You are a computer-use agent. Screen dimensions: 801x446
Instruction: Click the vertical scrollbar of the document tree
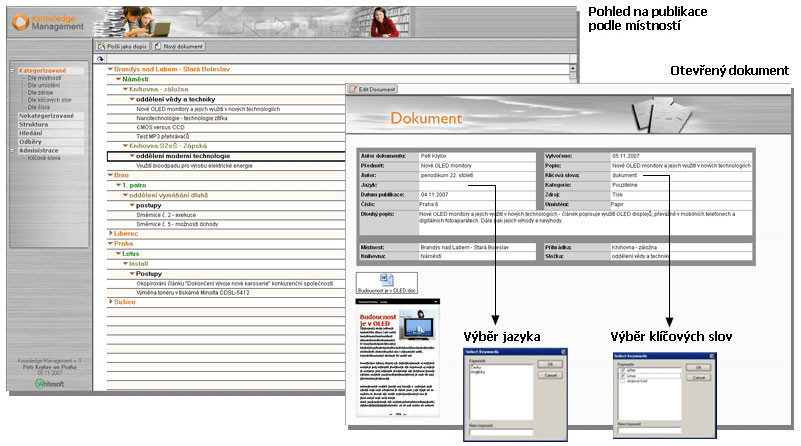pyautogui.click(x=572, y=200)
